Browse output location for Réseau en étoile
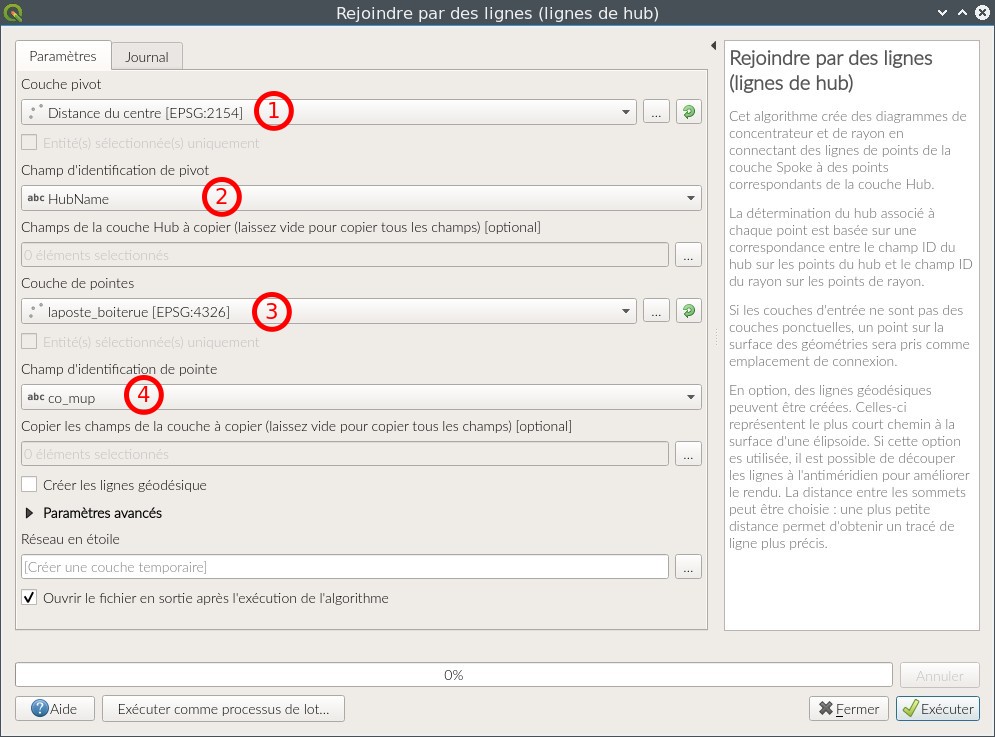 688,567
